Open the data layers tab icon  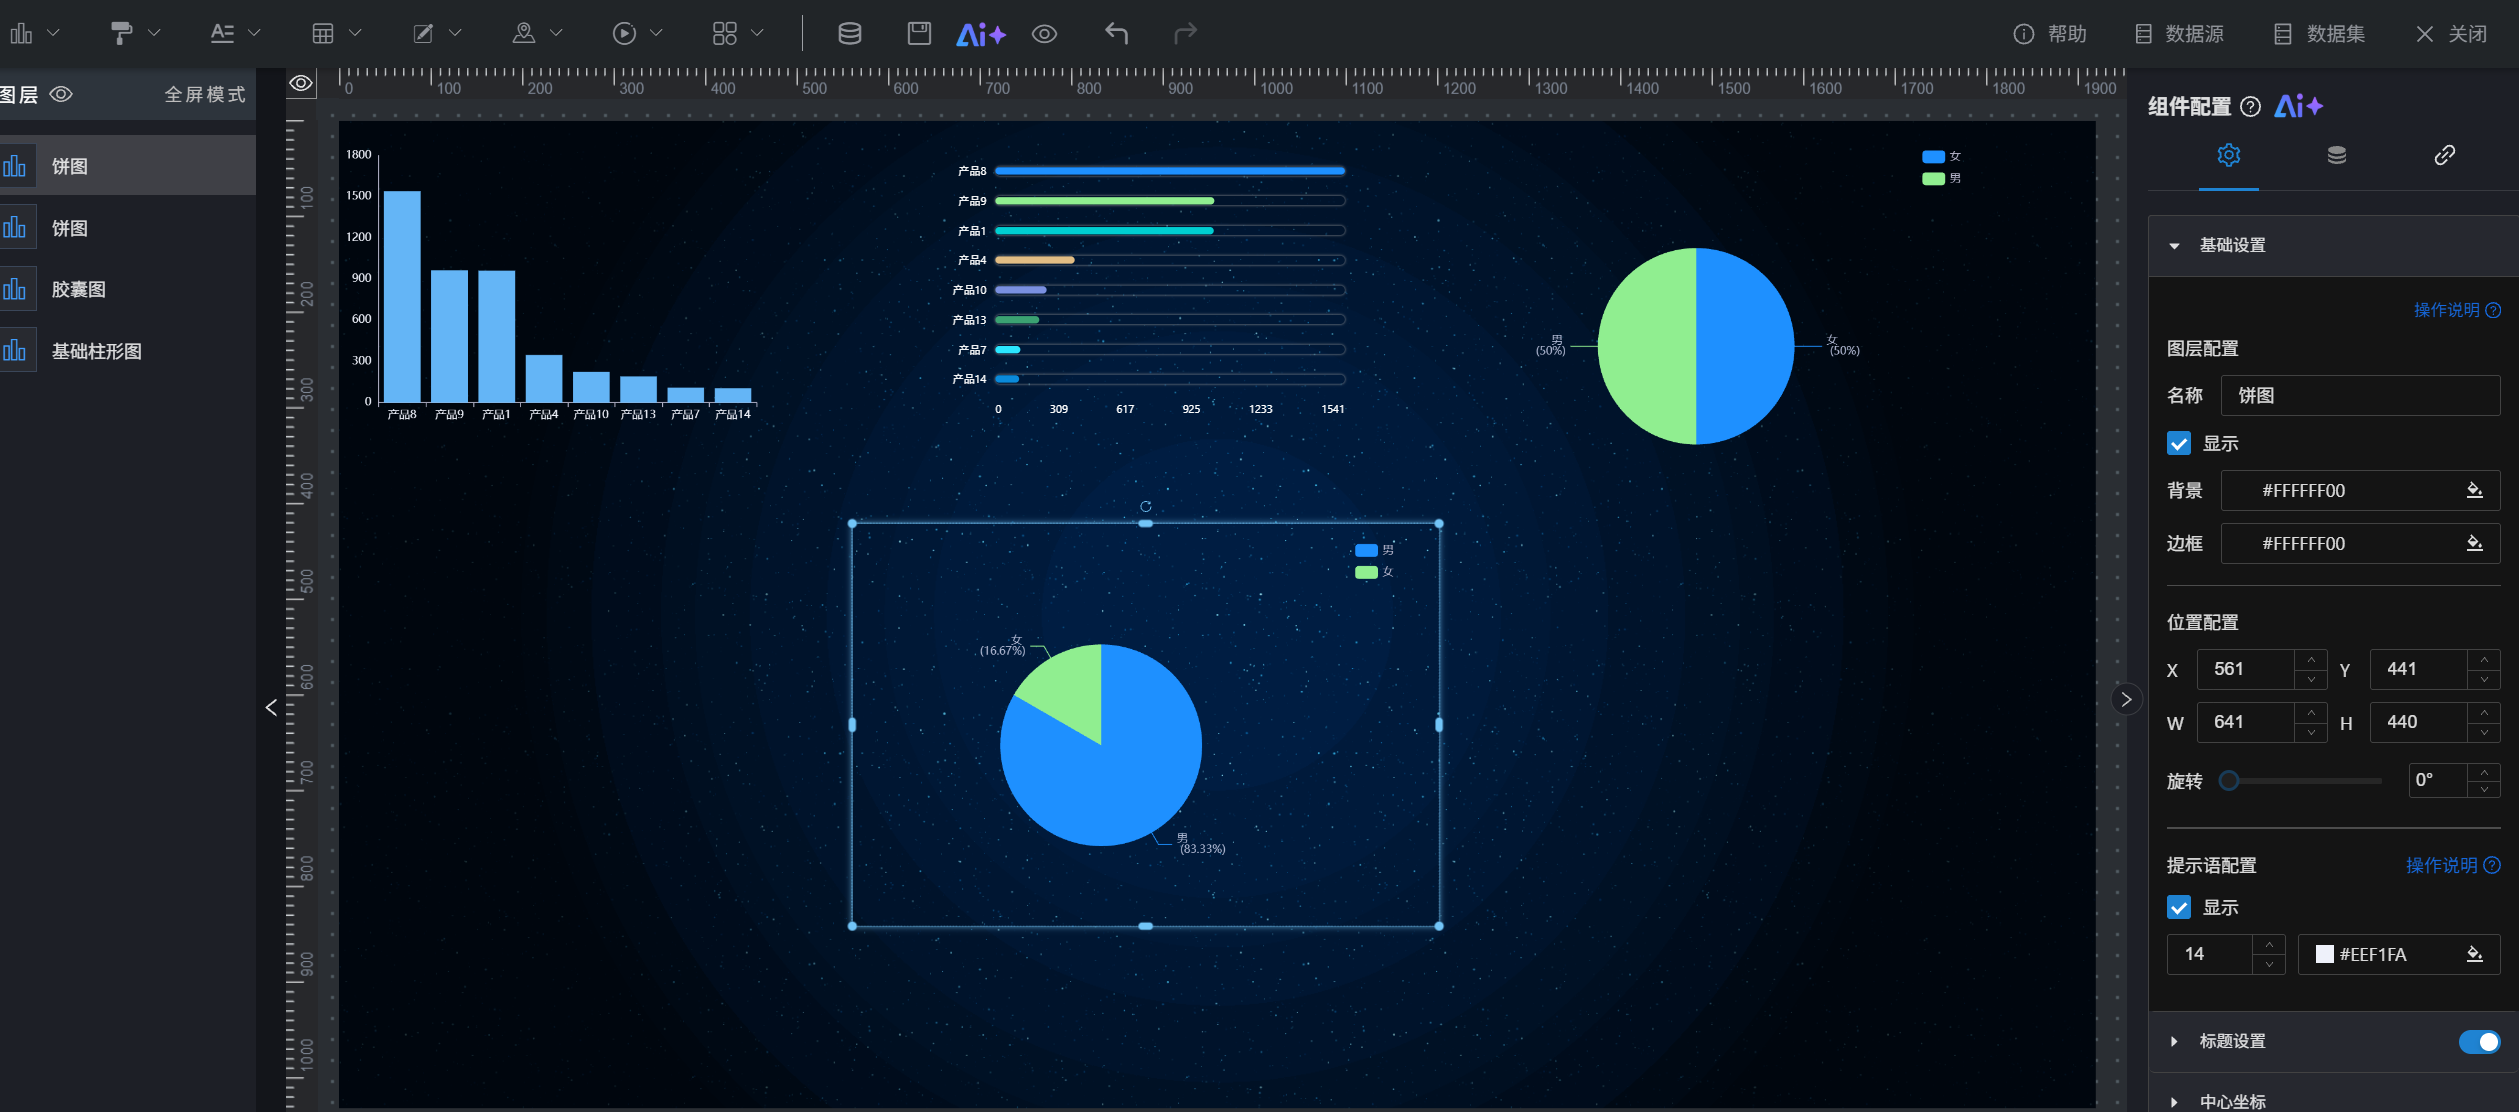[2336, 155]
